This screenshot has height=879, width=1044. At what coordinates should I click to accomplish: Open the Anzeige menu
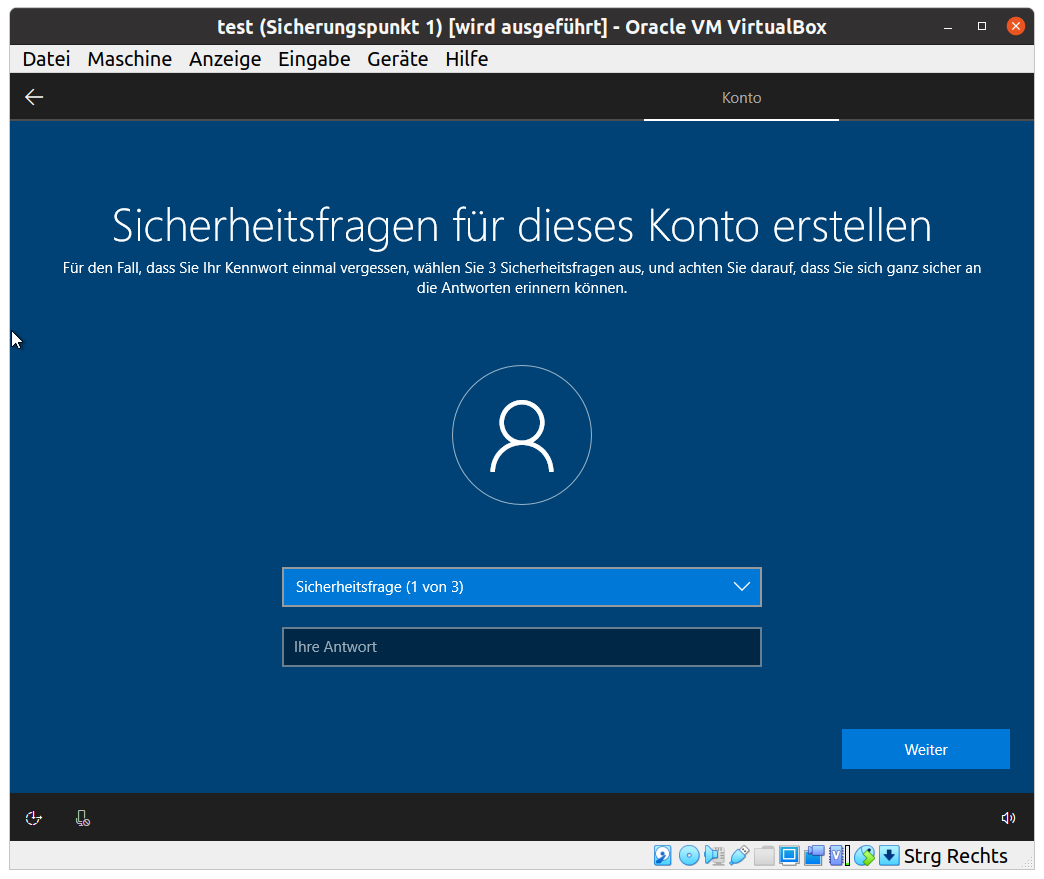[x=225, y=59]
